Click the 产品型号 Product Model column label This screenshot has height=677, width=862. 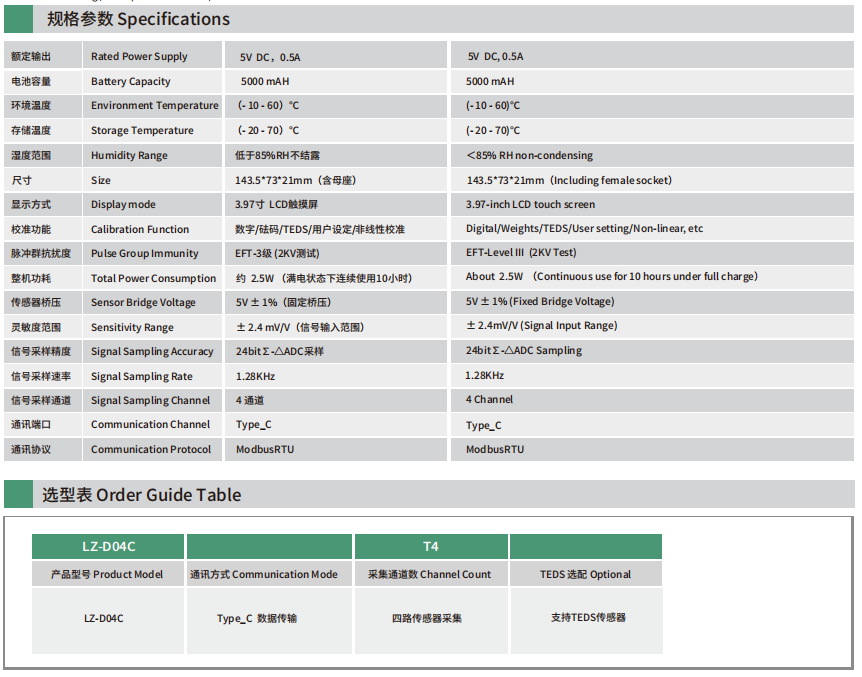(x=107, y=574)
